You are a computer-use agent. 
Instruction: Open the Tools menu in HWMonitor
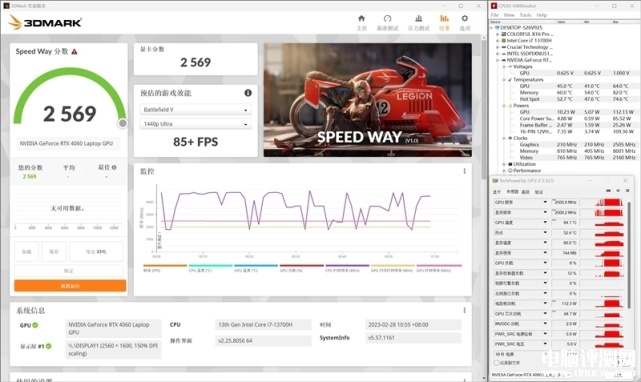click(x=525, y=15)
